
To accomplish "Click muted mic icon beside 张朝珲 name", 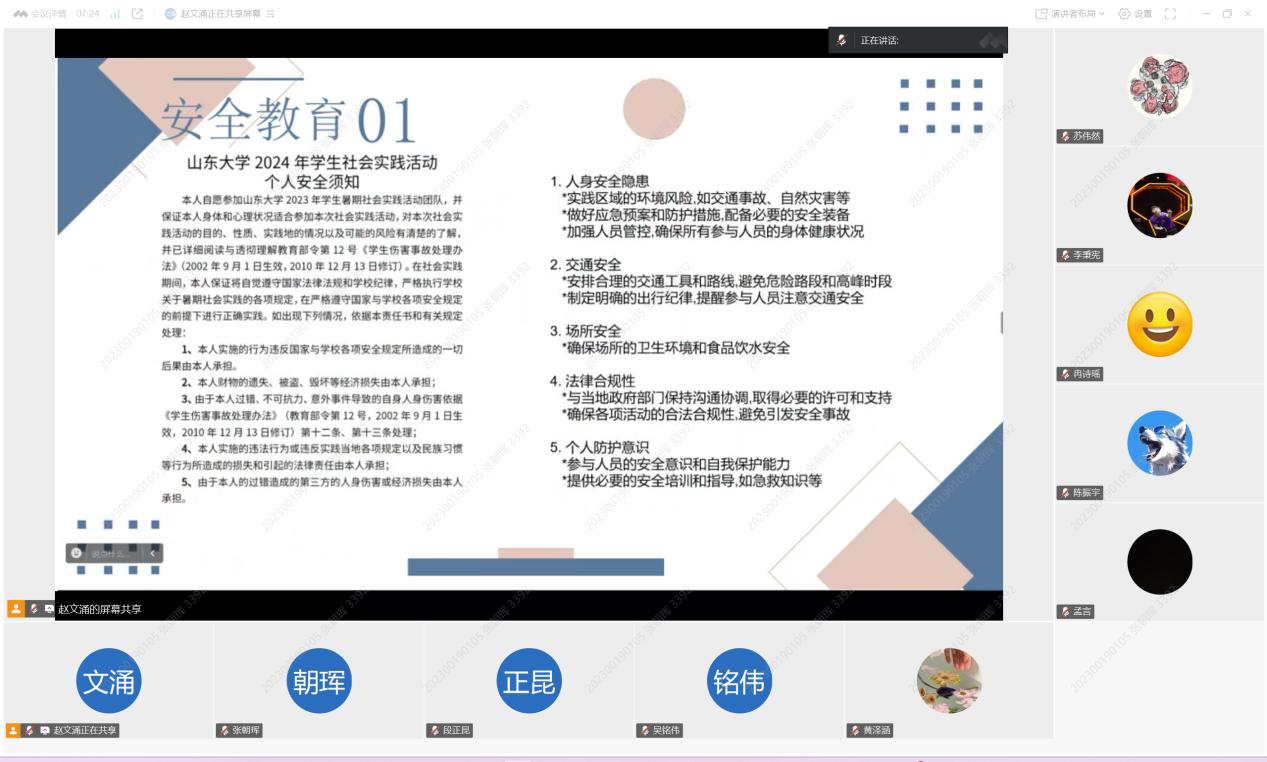I will click(x=223, y=731).
